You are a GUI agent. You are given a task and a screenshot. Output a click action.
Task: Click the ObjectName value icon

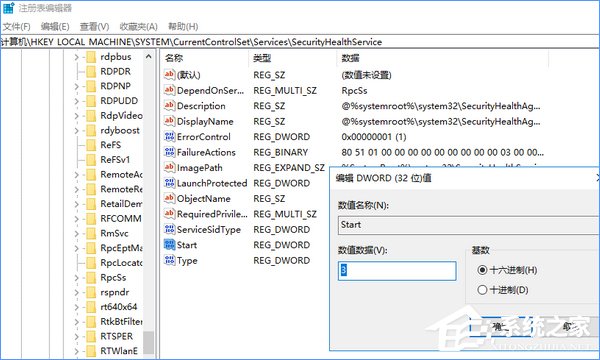pos(169,199)
